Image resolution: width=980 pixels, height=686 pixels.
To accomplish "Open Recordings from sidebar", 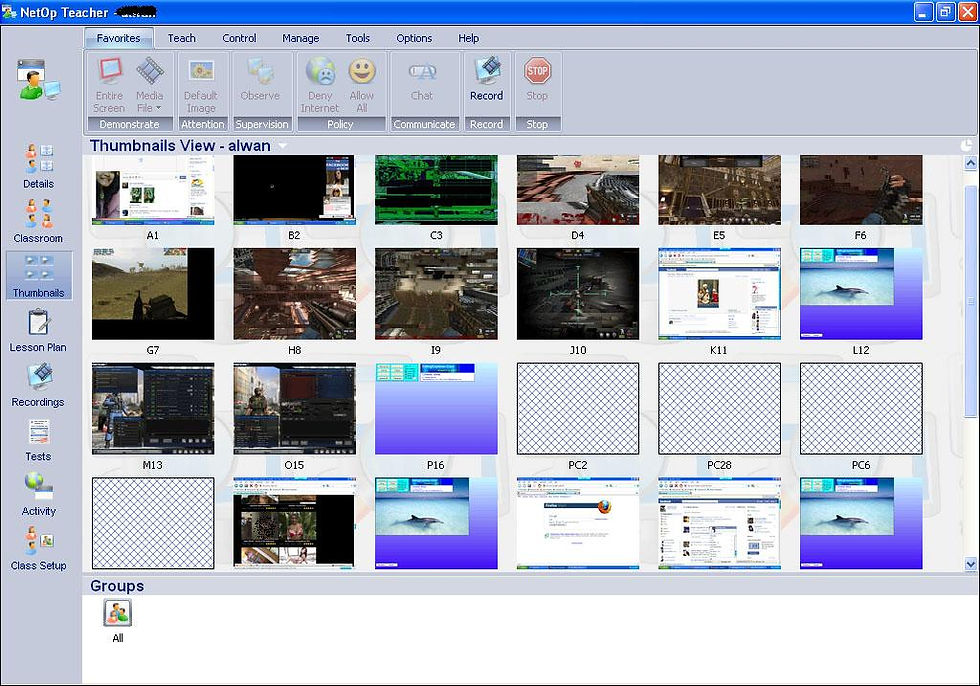I will [x=38, y=385].
